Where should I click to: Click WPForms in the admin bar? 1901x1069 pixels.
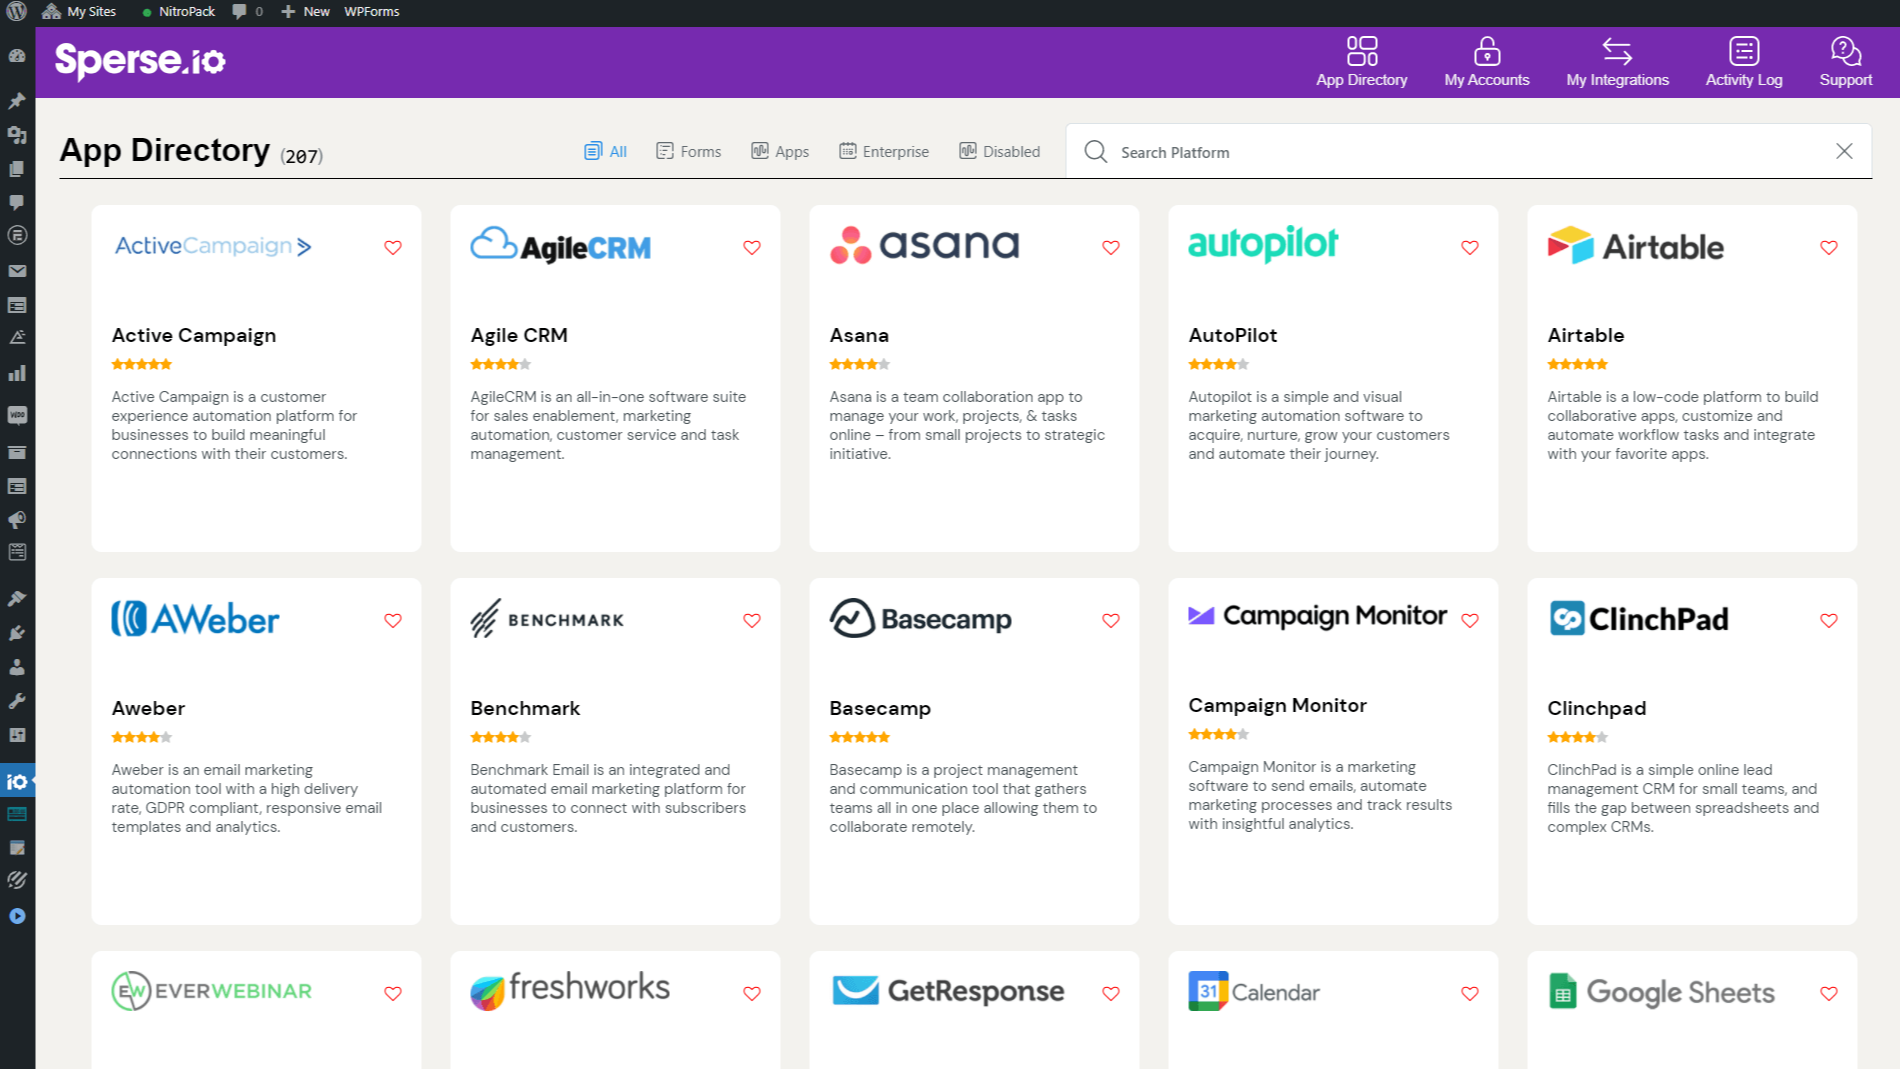(x=371, y=12)
